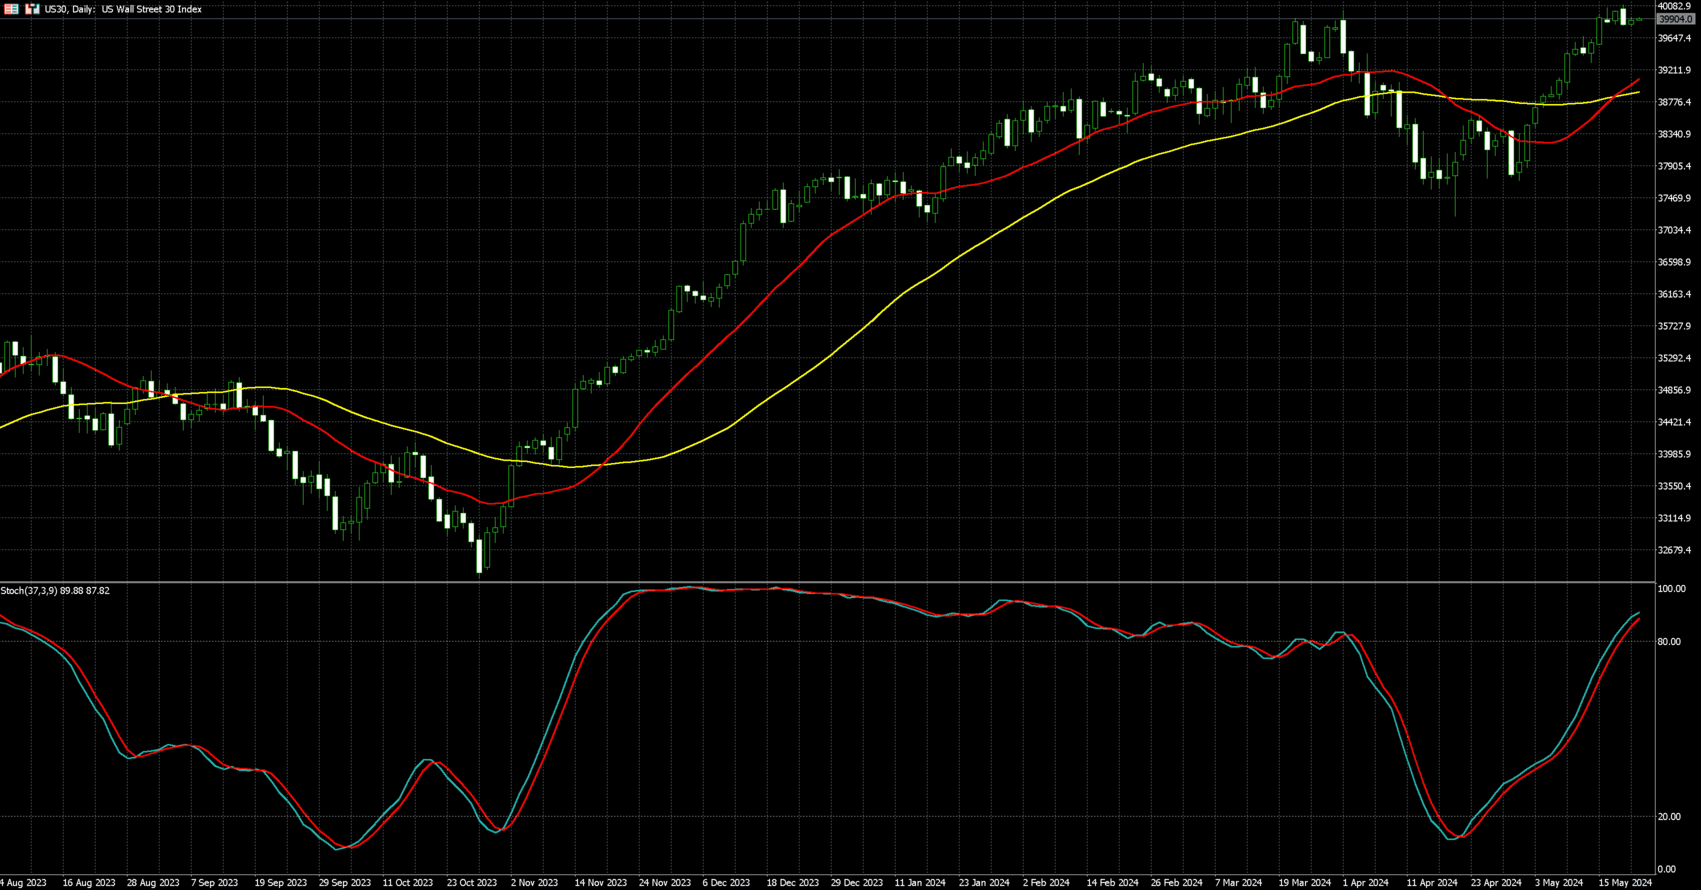This screenshot has height=890, width=1701.
Task: Click the 40082.9 price scale label
Action: [x=1674, y=7]
